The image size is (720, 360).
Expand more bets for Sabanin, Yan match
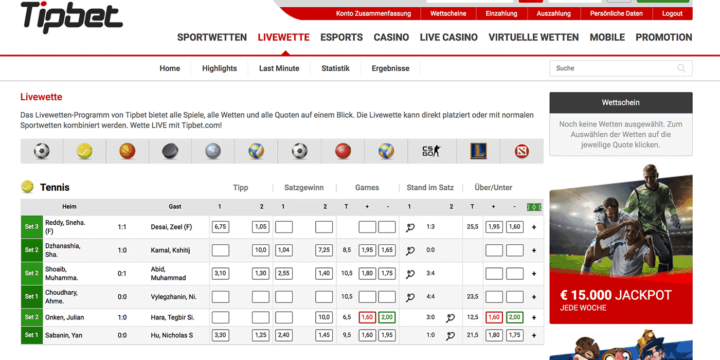tap(534, 336)
